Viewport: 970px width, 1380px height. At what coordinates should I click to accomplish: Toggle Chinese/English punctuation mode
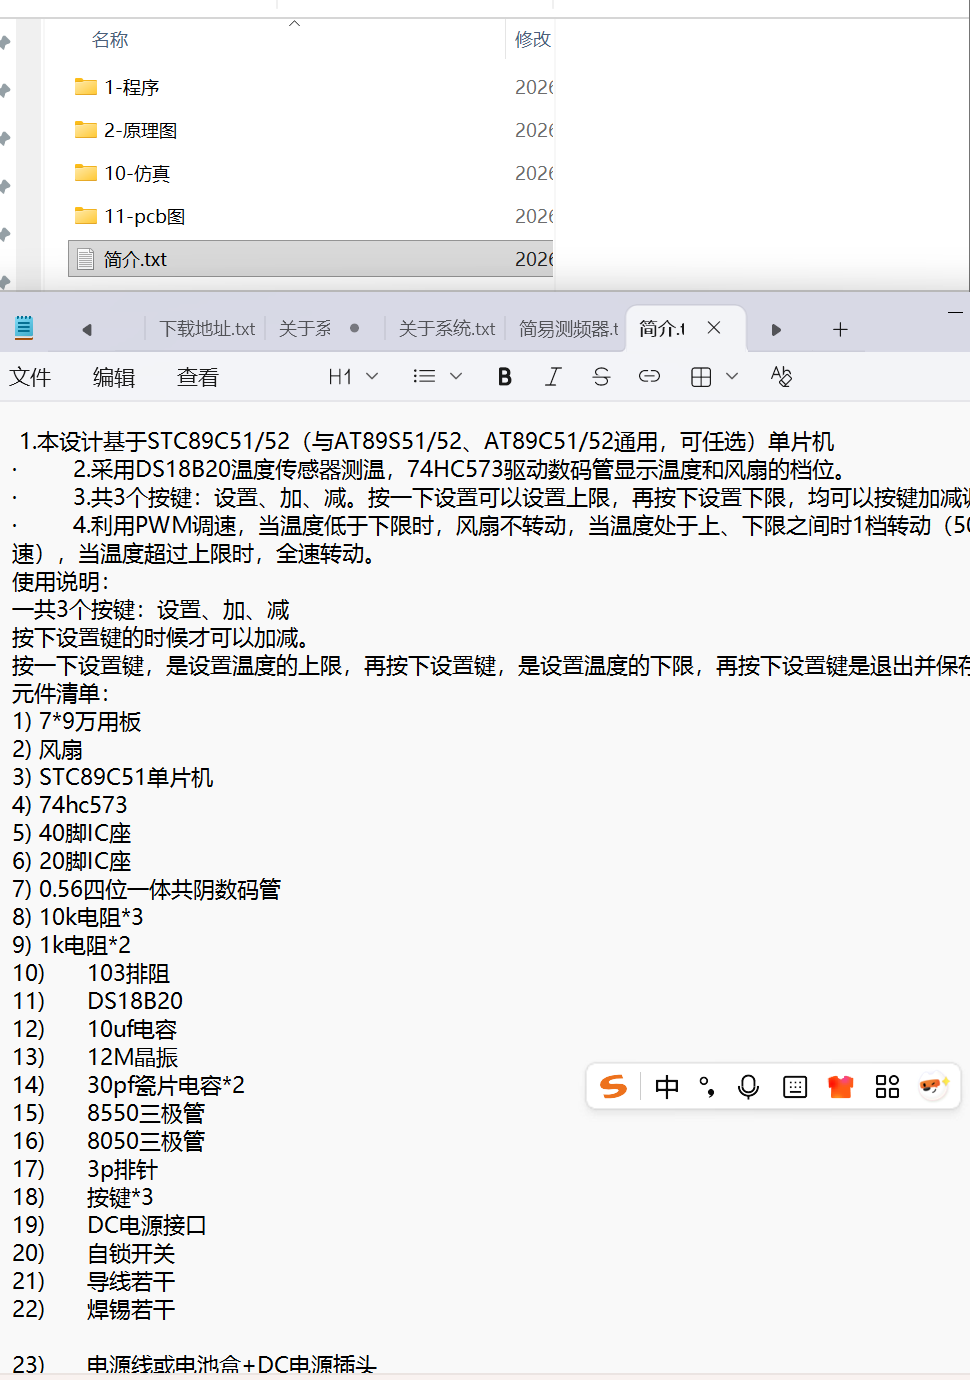[707, 1087]
